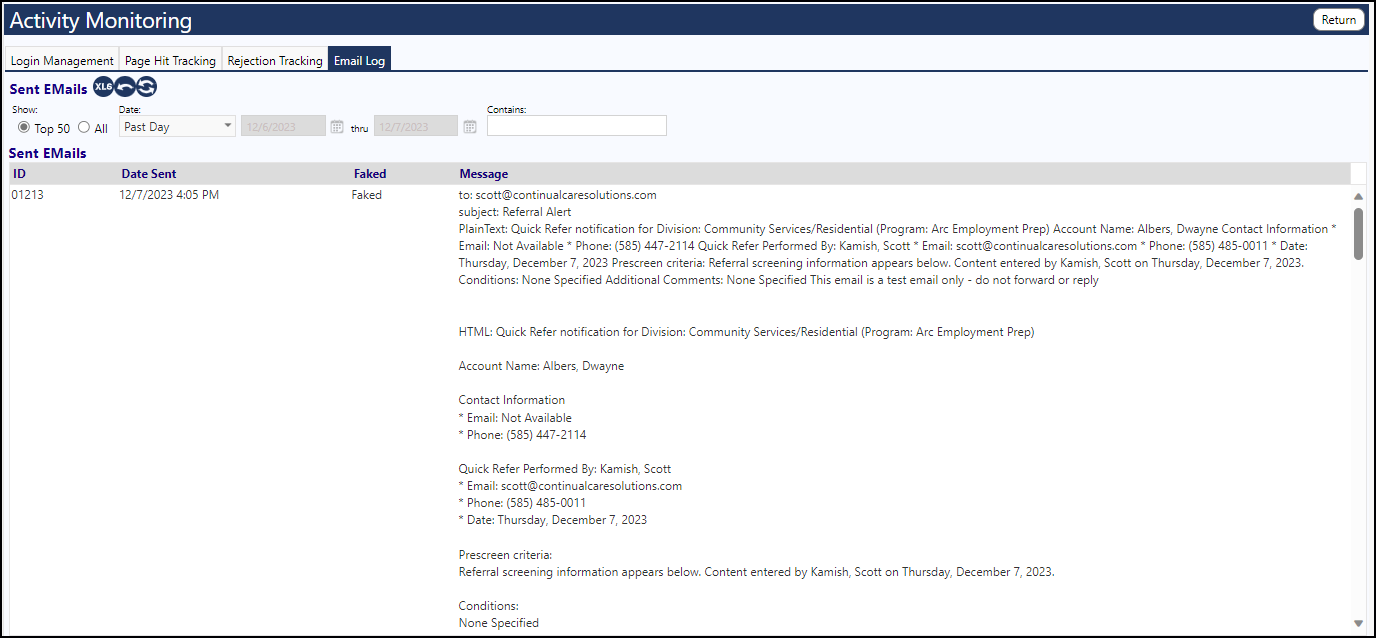
Task: Open the Page Hit Tracking tab
Action: [x=170, y=60]
